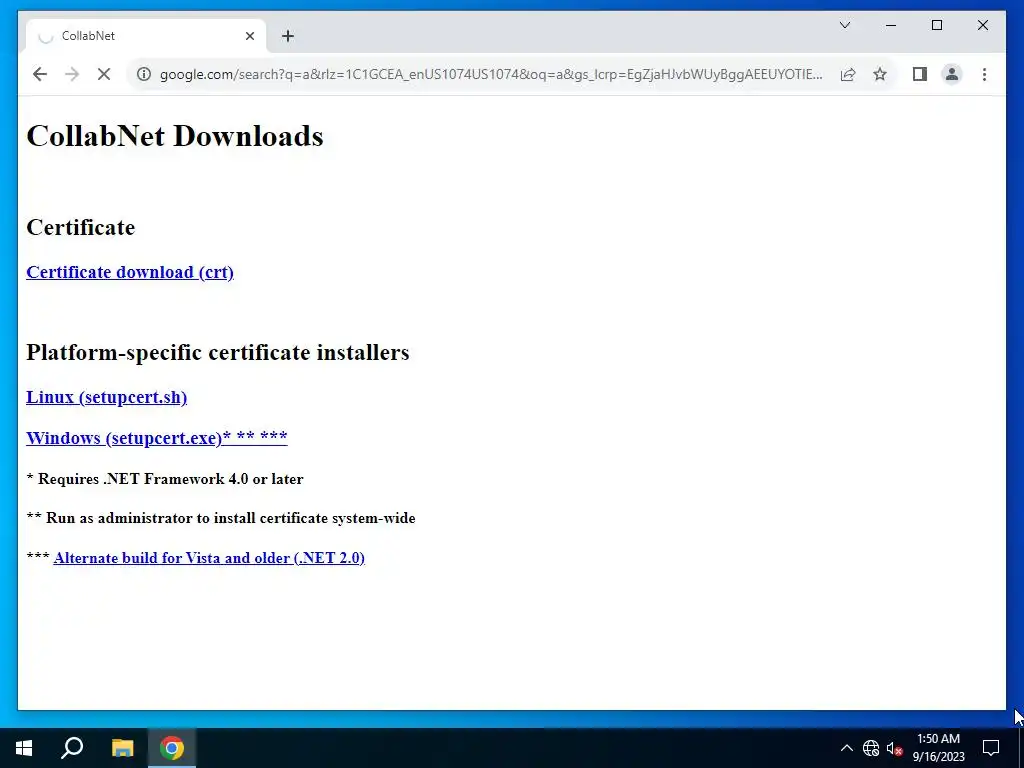This screenshot has width=1024, height=768.
Task: Open the notification center icon
Action: point(991,748)
